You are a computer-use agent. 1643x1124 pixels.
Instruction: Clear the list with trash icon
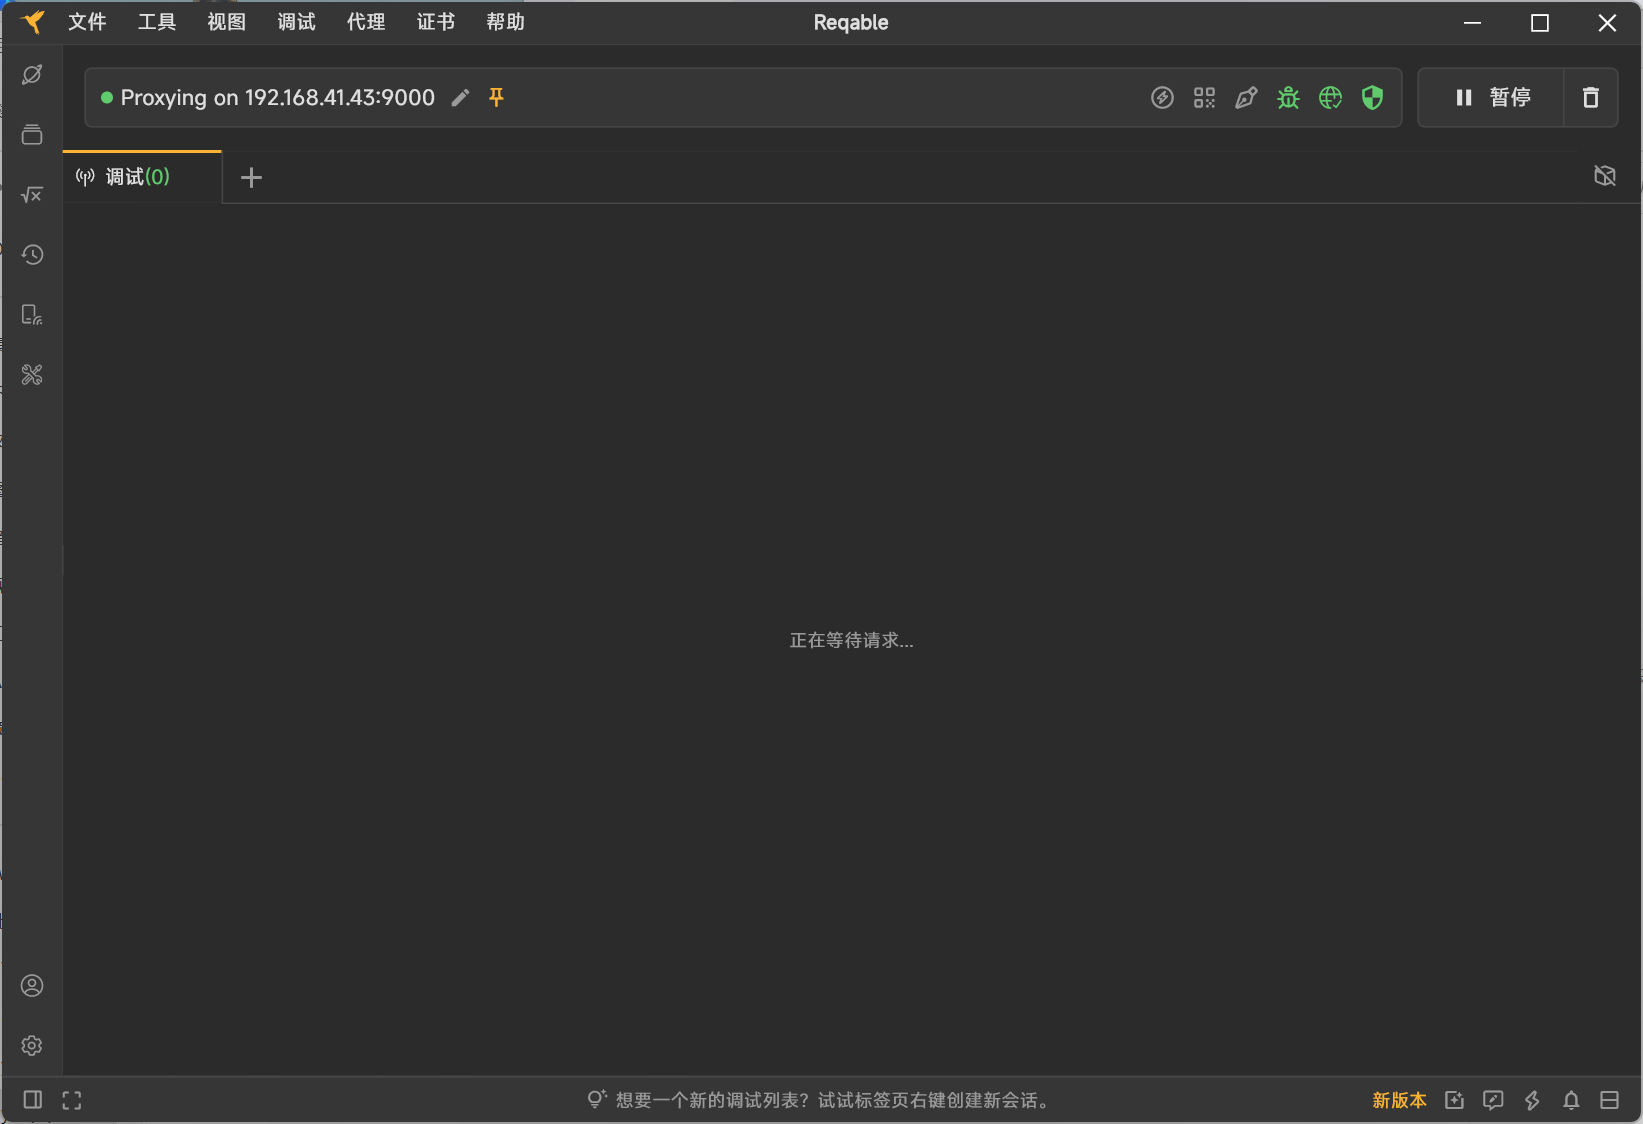(x=1591, y=97)
